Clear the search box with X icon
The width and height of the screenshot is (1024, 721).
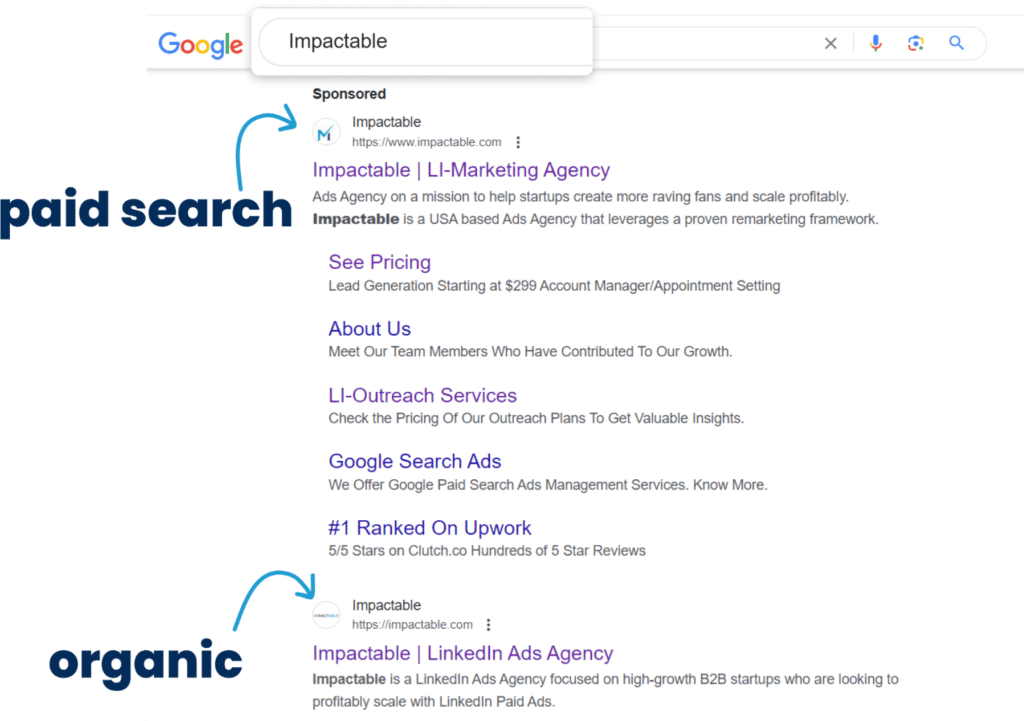click(x=830, y=43)
